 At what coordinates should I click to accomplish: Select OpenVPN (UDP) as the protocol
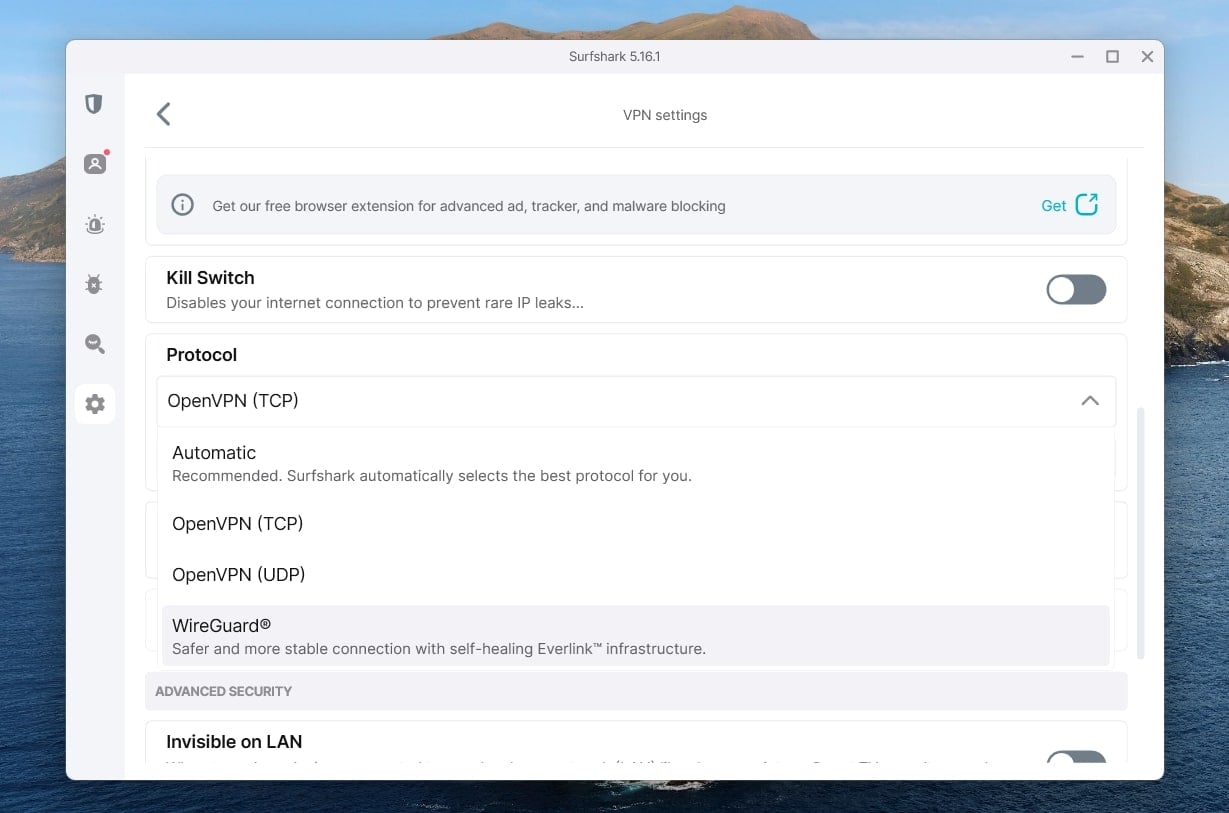tap(239, 574)
